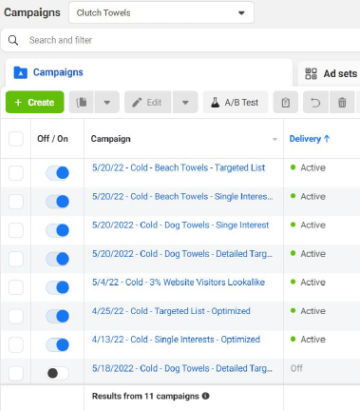Image resolution: width=360 pixels, height=411 pixels.
Task: Open 5/4/22 Cold 3% Website Visitors Lookalike
Action: 178,282
